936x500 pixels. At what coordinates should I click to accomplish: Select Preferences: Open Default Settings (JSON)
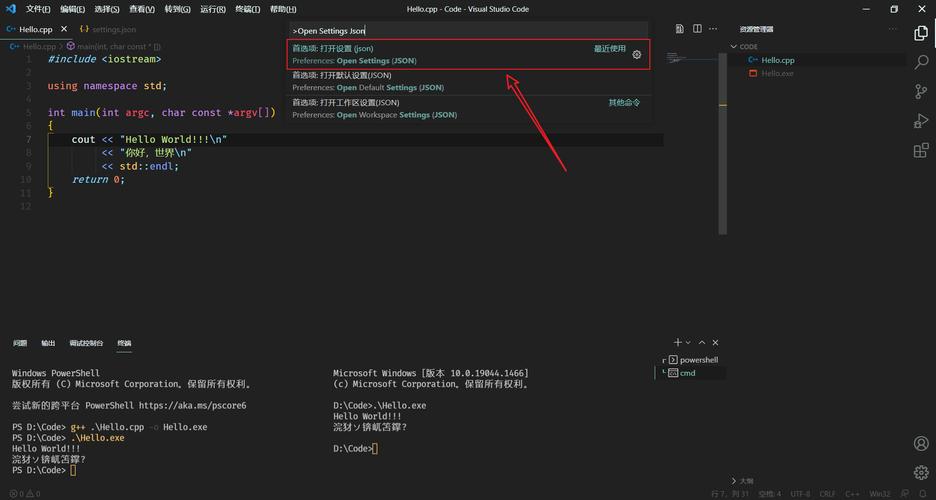pos(469,81)
